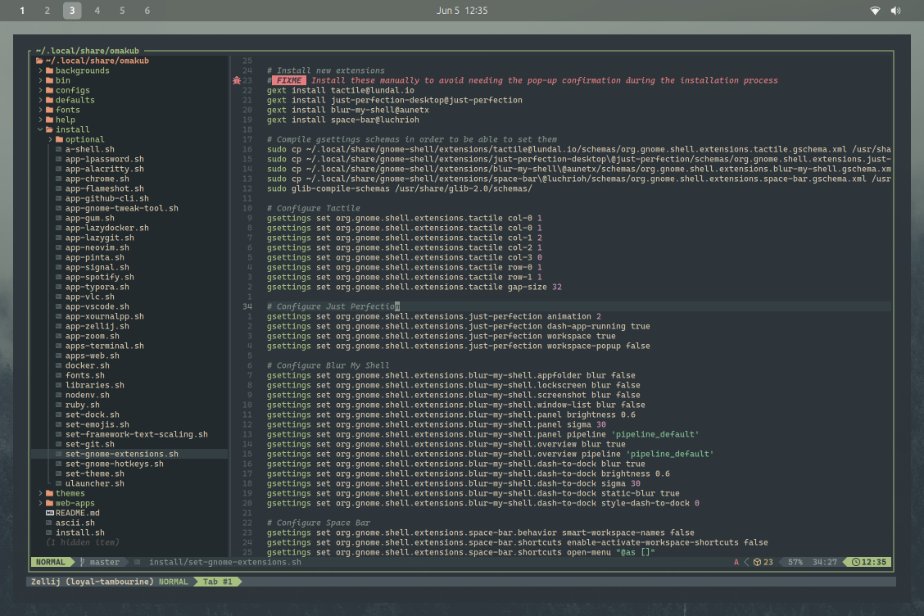Image resolution: width=924 pixels, height=616 pixels.
Task: Collapse the install folder chevron
Action: coord(40,130)
